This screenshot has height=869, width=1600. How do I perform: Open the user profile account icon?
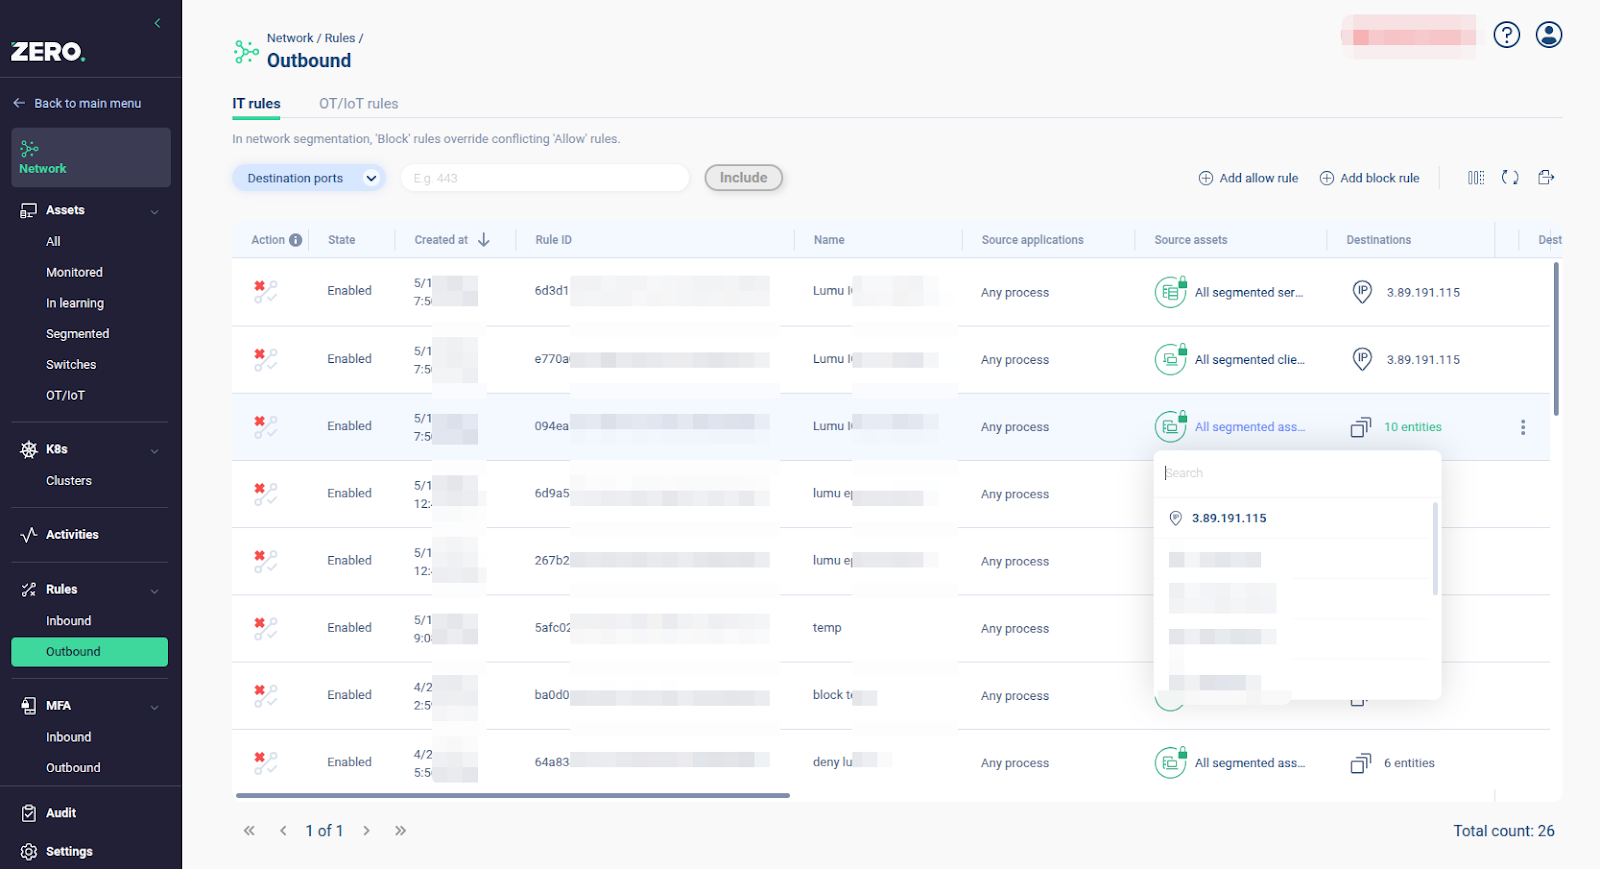pos(1548,35)
